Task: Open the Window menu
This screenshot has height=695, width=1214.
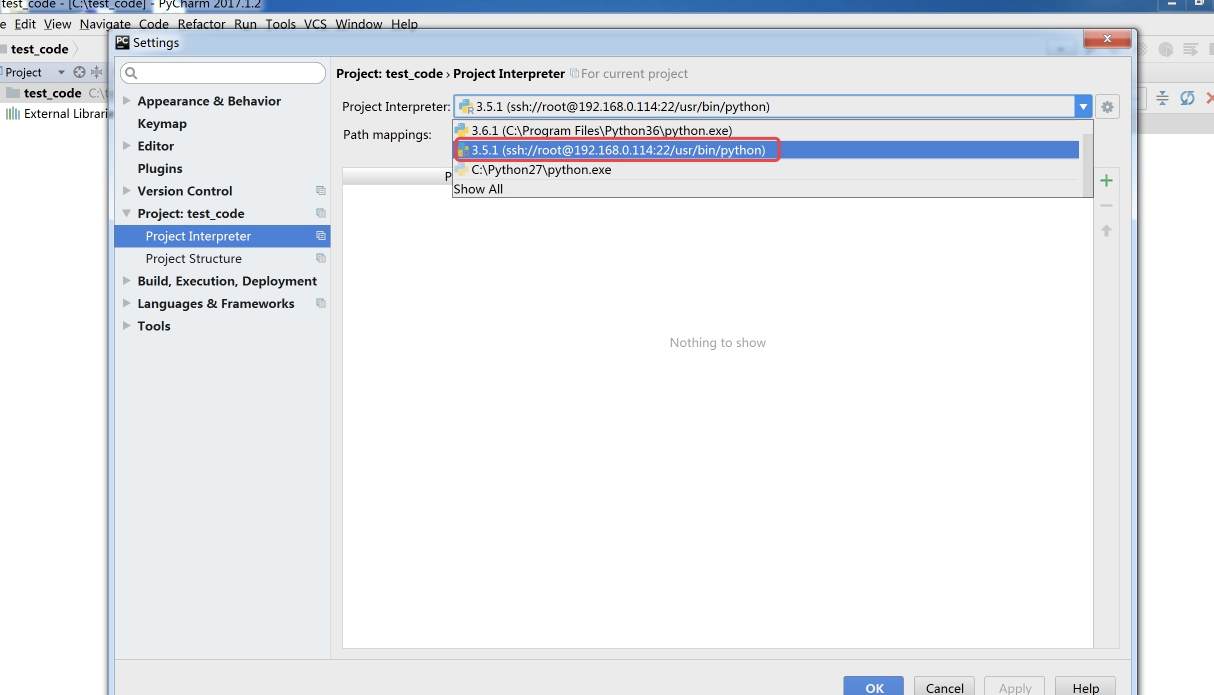Action: tap(359, 24)
